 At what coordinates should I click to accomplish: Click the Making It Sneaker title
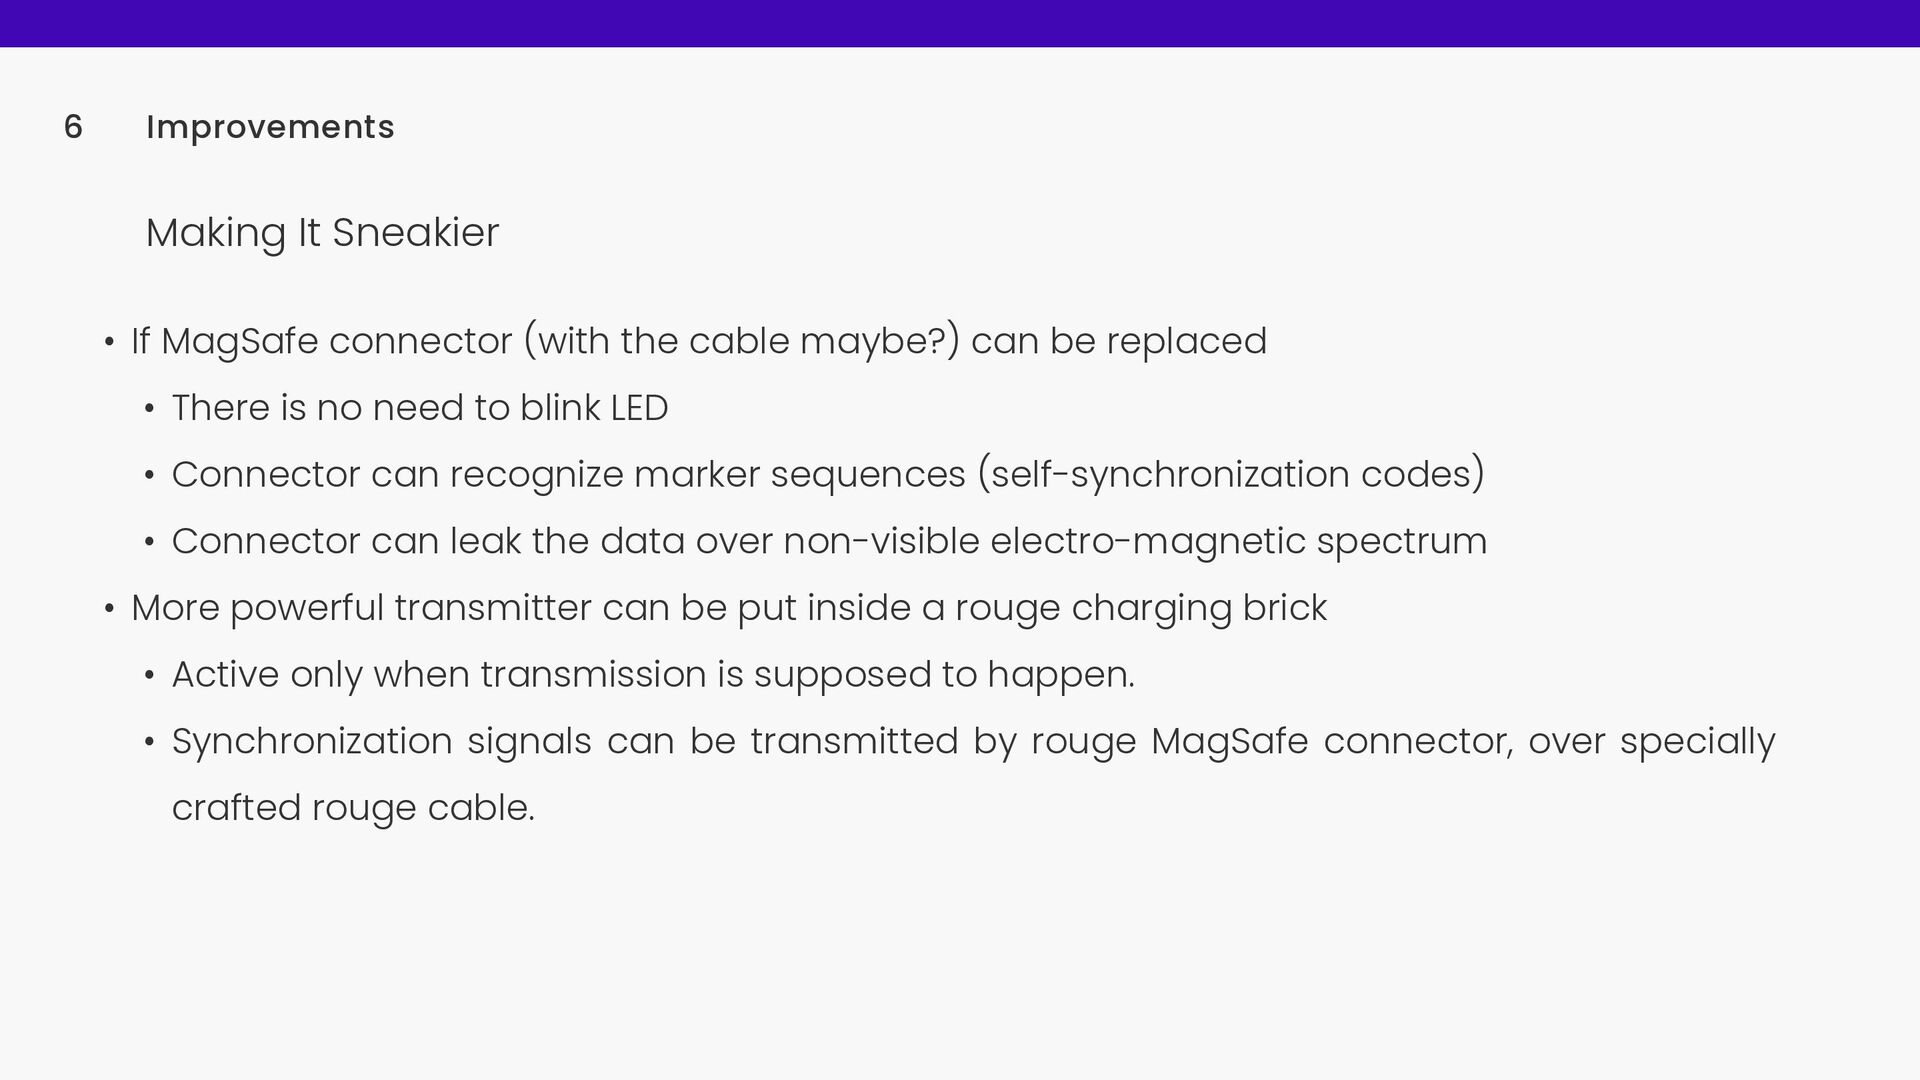tap(322, 233)
